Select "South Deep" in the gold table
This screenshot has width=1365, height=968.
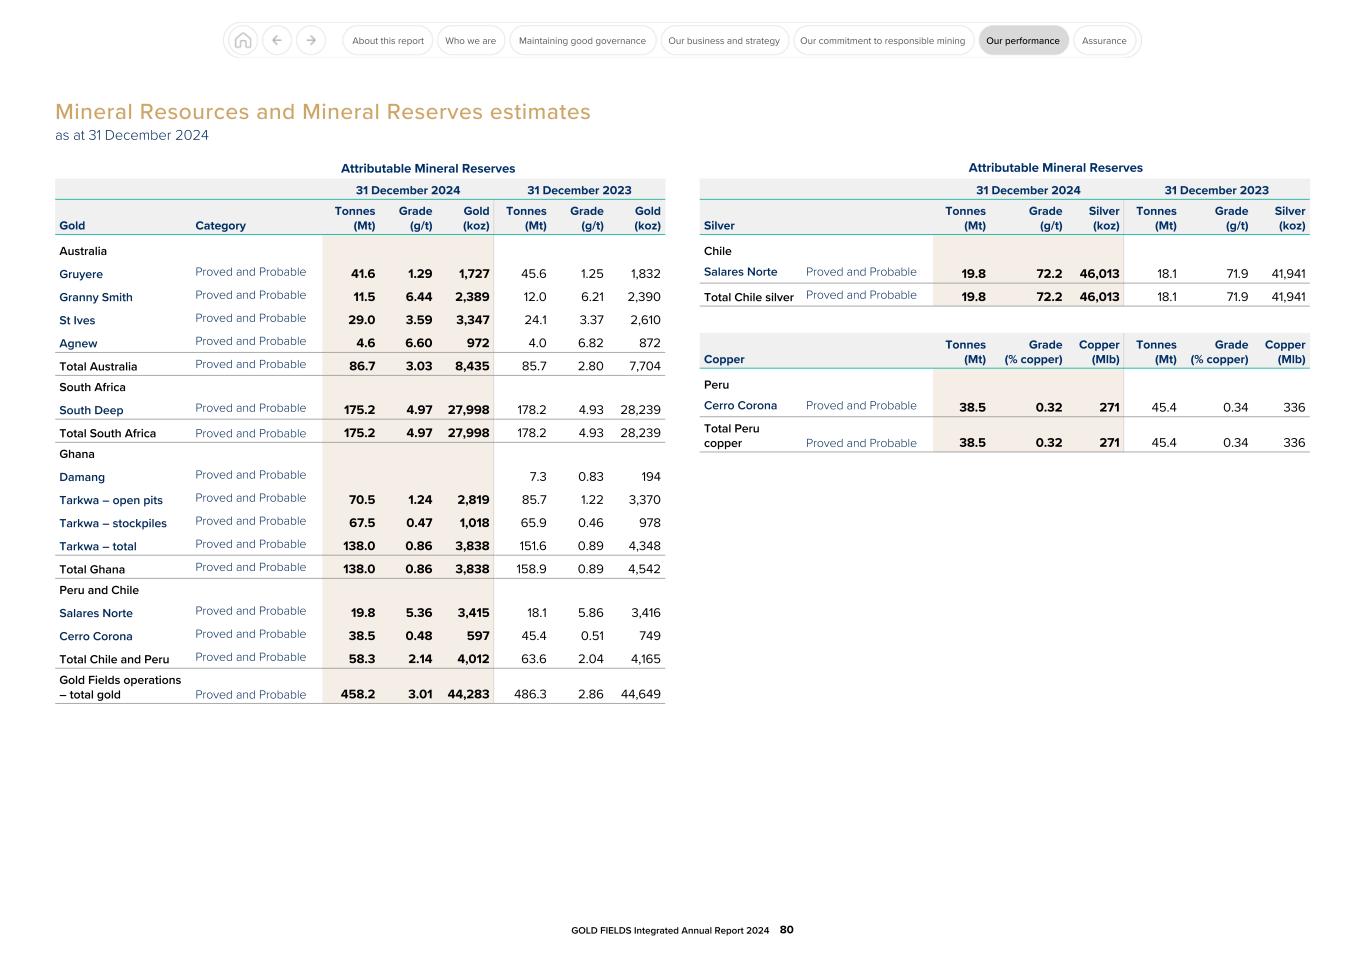click(x=91, y=410)
